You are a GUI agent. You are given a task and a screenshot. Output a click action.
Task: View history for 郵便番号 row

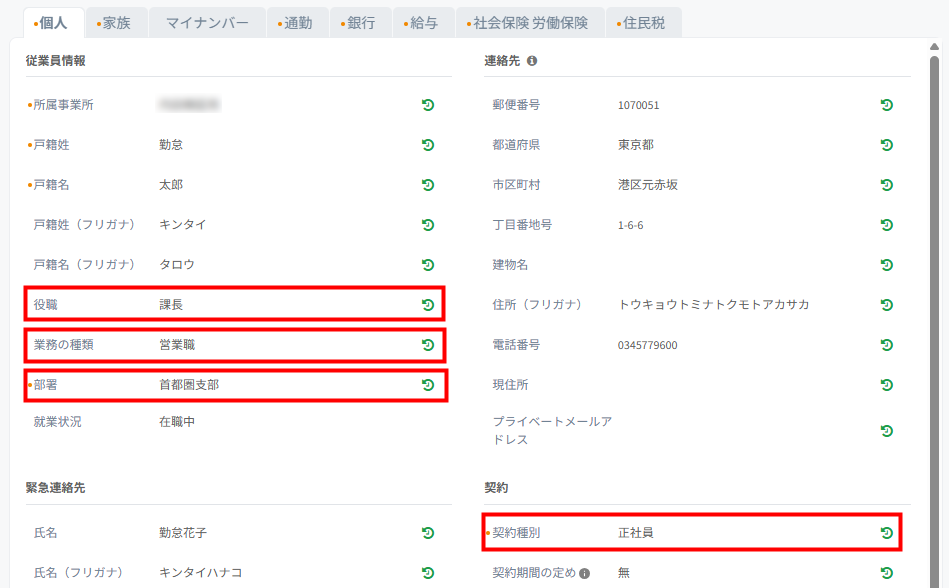887,105
